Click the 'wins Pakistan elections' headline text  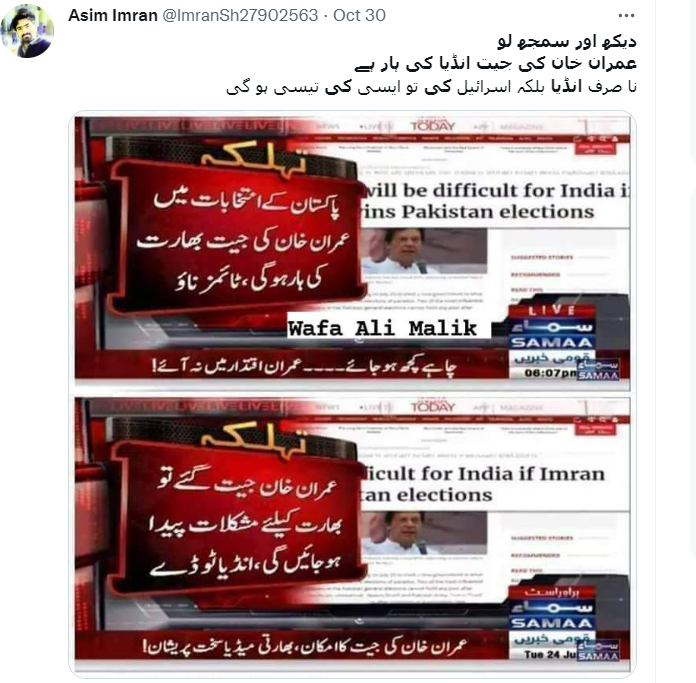coord(478,212)
